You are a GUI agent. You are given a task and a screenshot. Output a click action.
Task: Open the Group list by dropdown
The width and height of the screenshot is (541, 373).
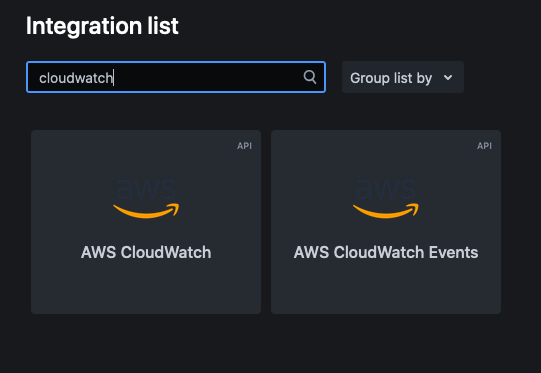tap(403, 77)
